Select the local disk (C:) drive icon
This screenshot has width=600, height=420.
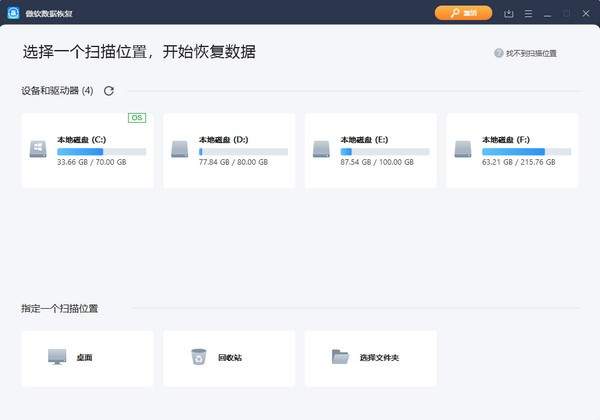point(38,149)
